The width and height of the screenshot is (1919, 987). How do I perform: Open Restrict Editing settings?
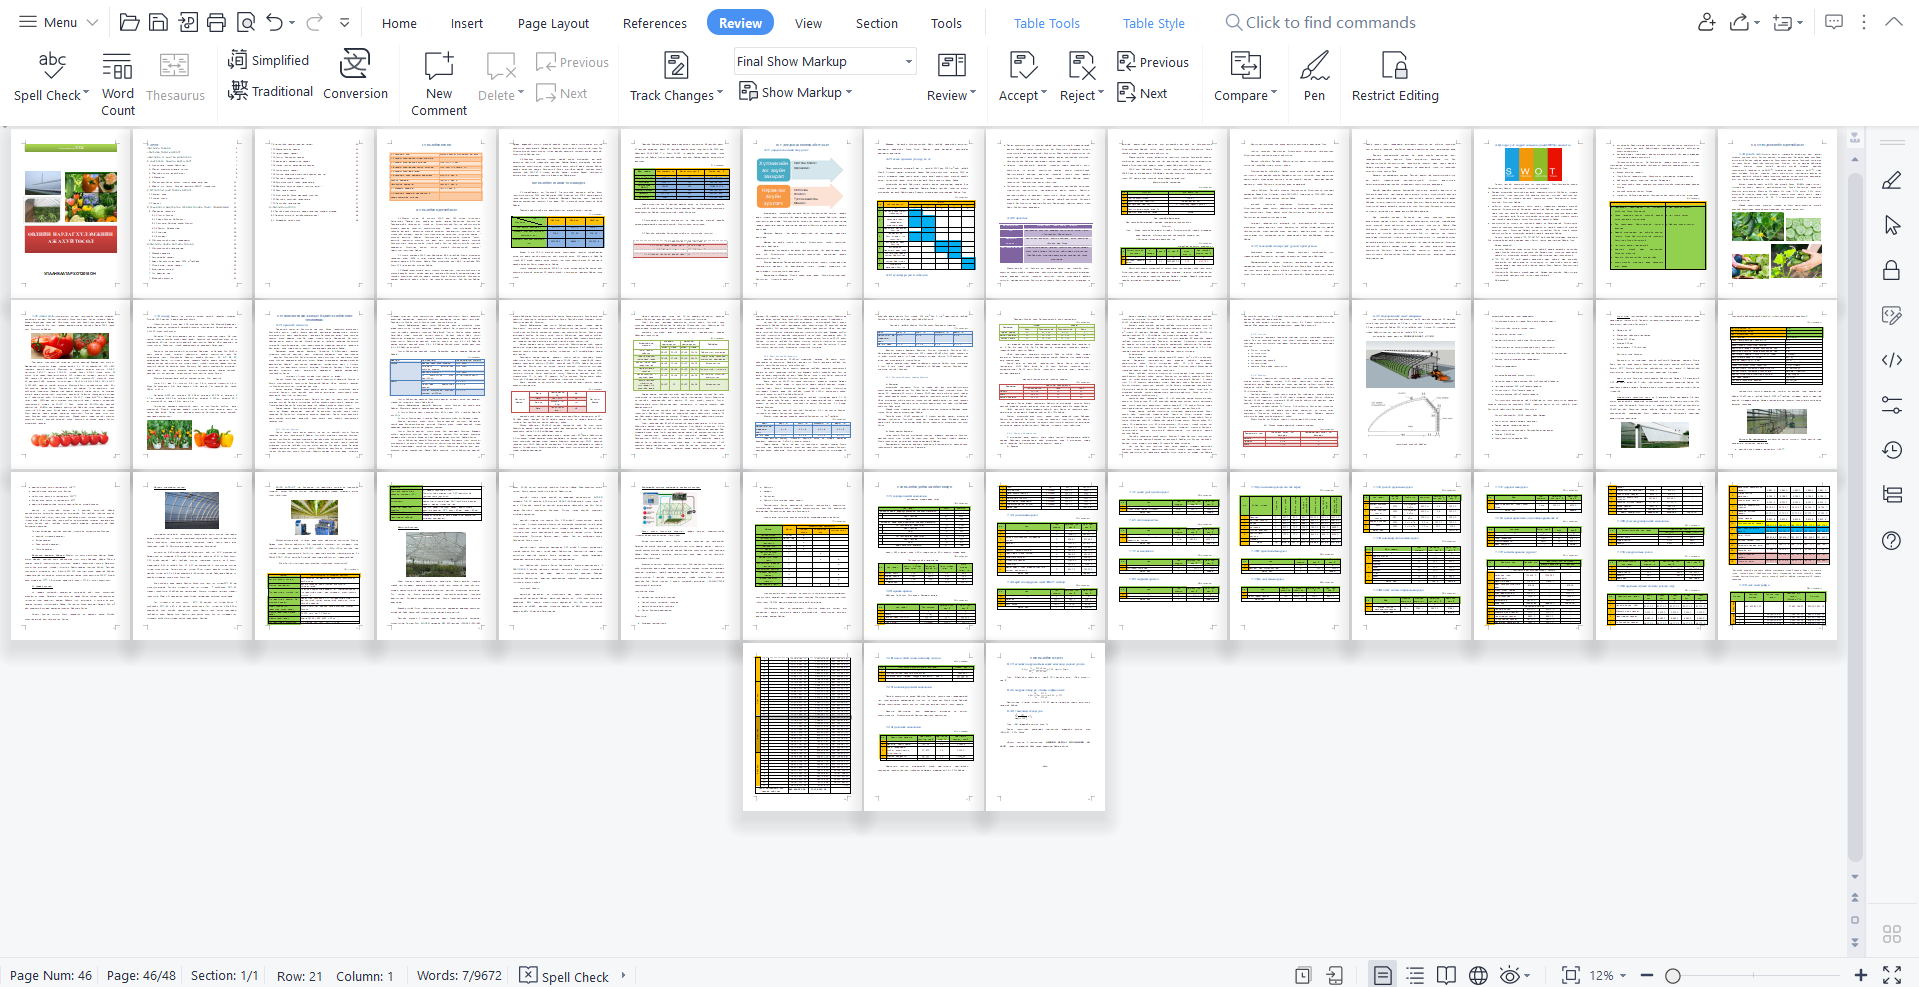(1394, 78)
